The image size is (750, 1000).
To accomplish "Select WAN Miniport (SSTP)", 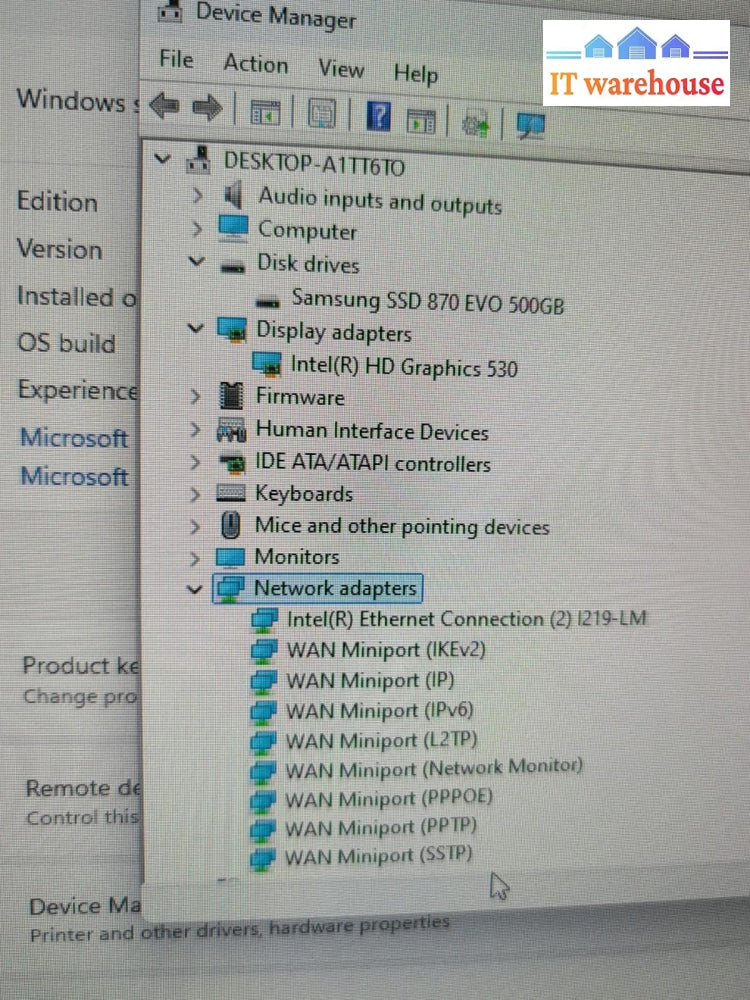I will coord(378,856).
